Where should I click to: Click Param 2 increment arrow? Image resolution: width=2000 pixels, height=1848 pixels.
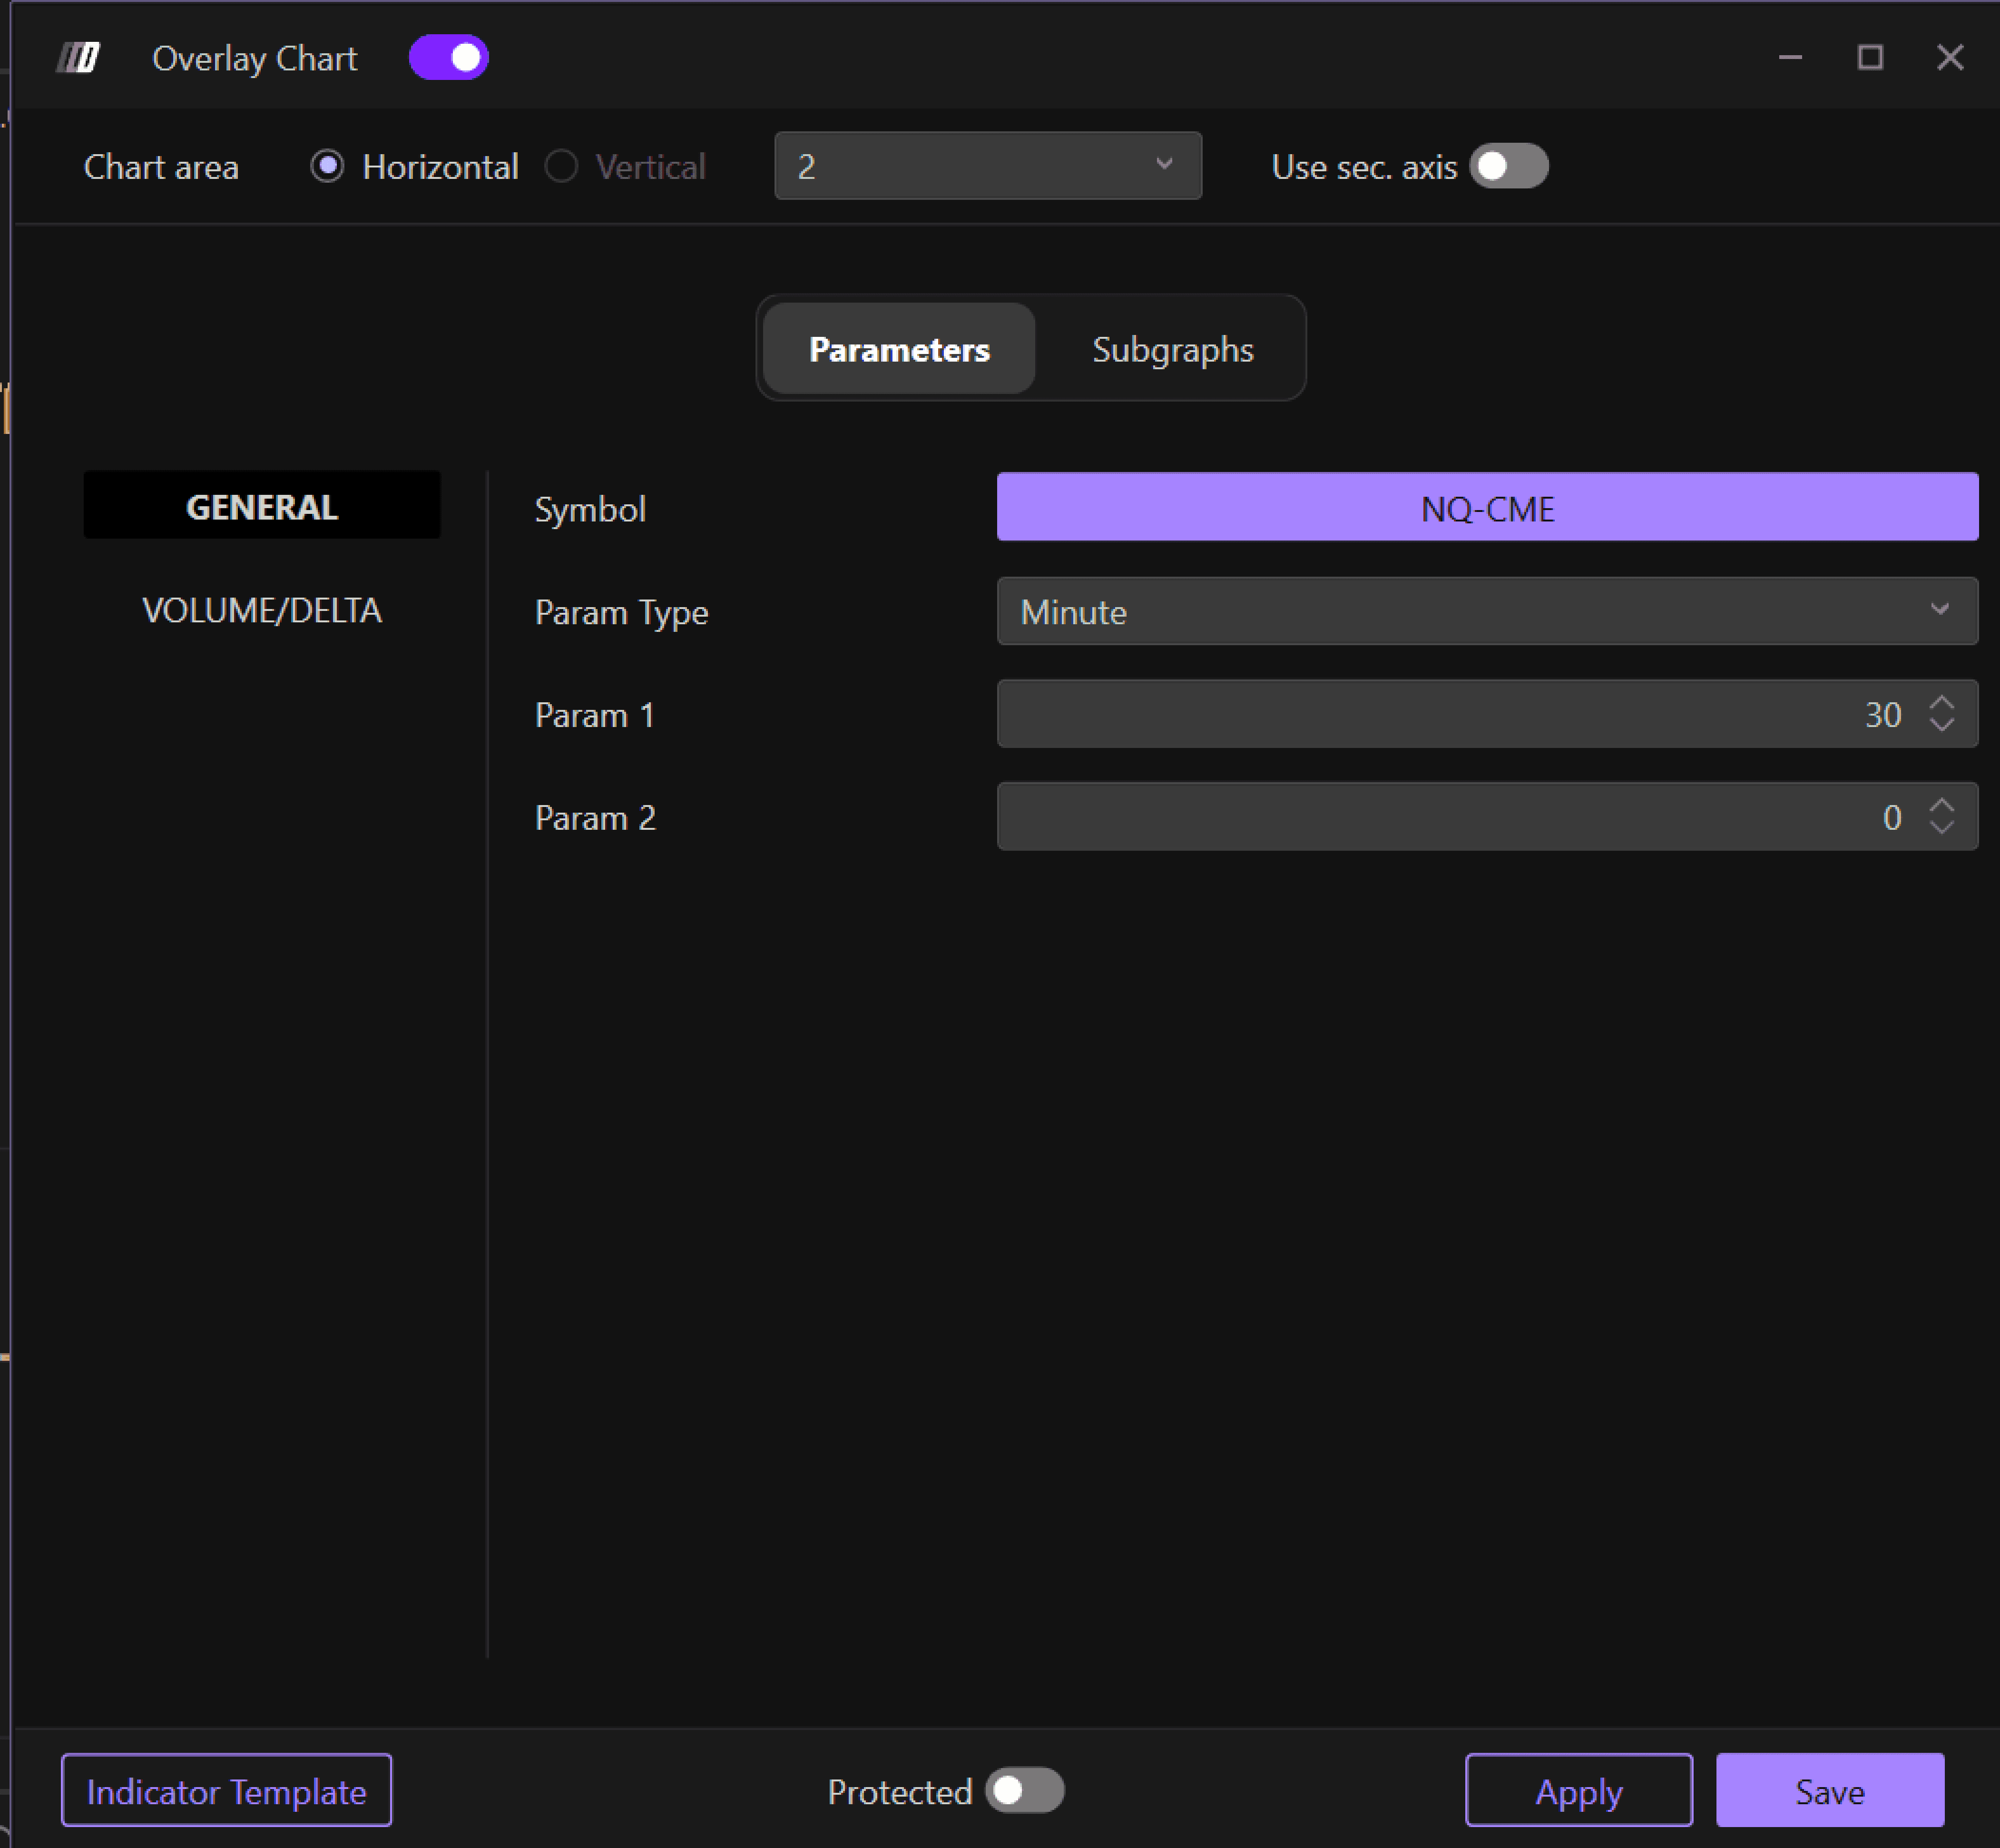1941,805
